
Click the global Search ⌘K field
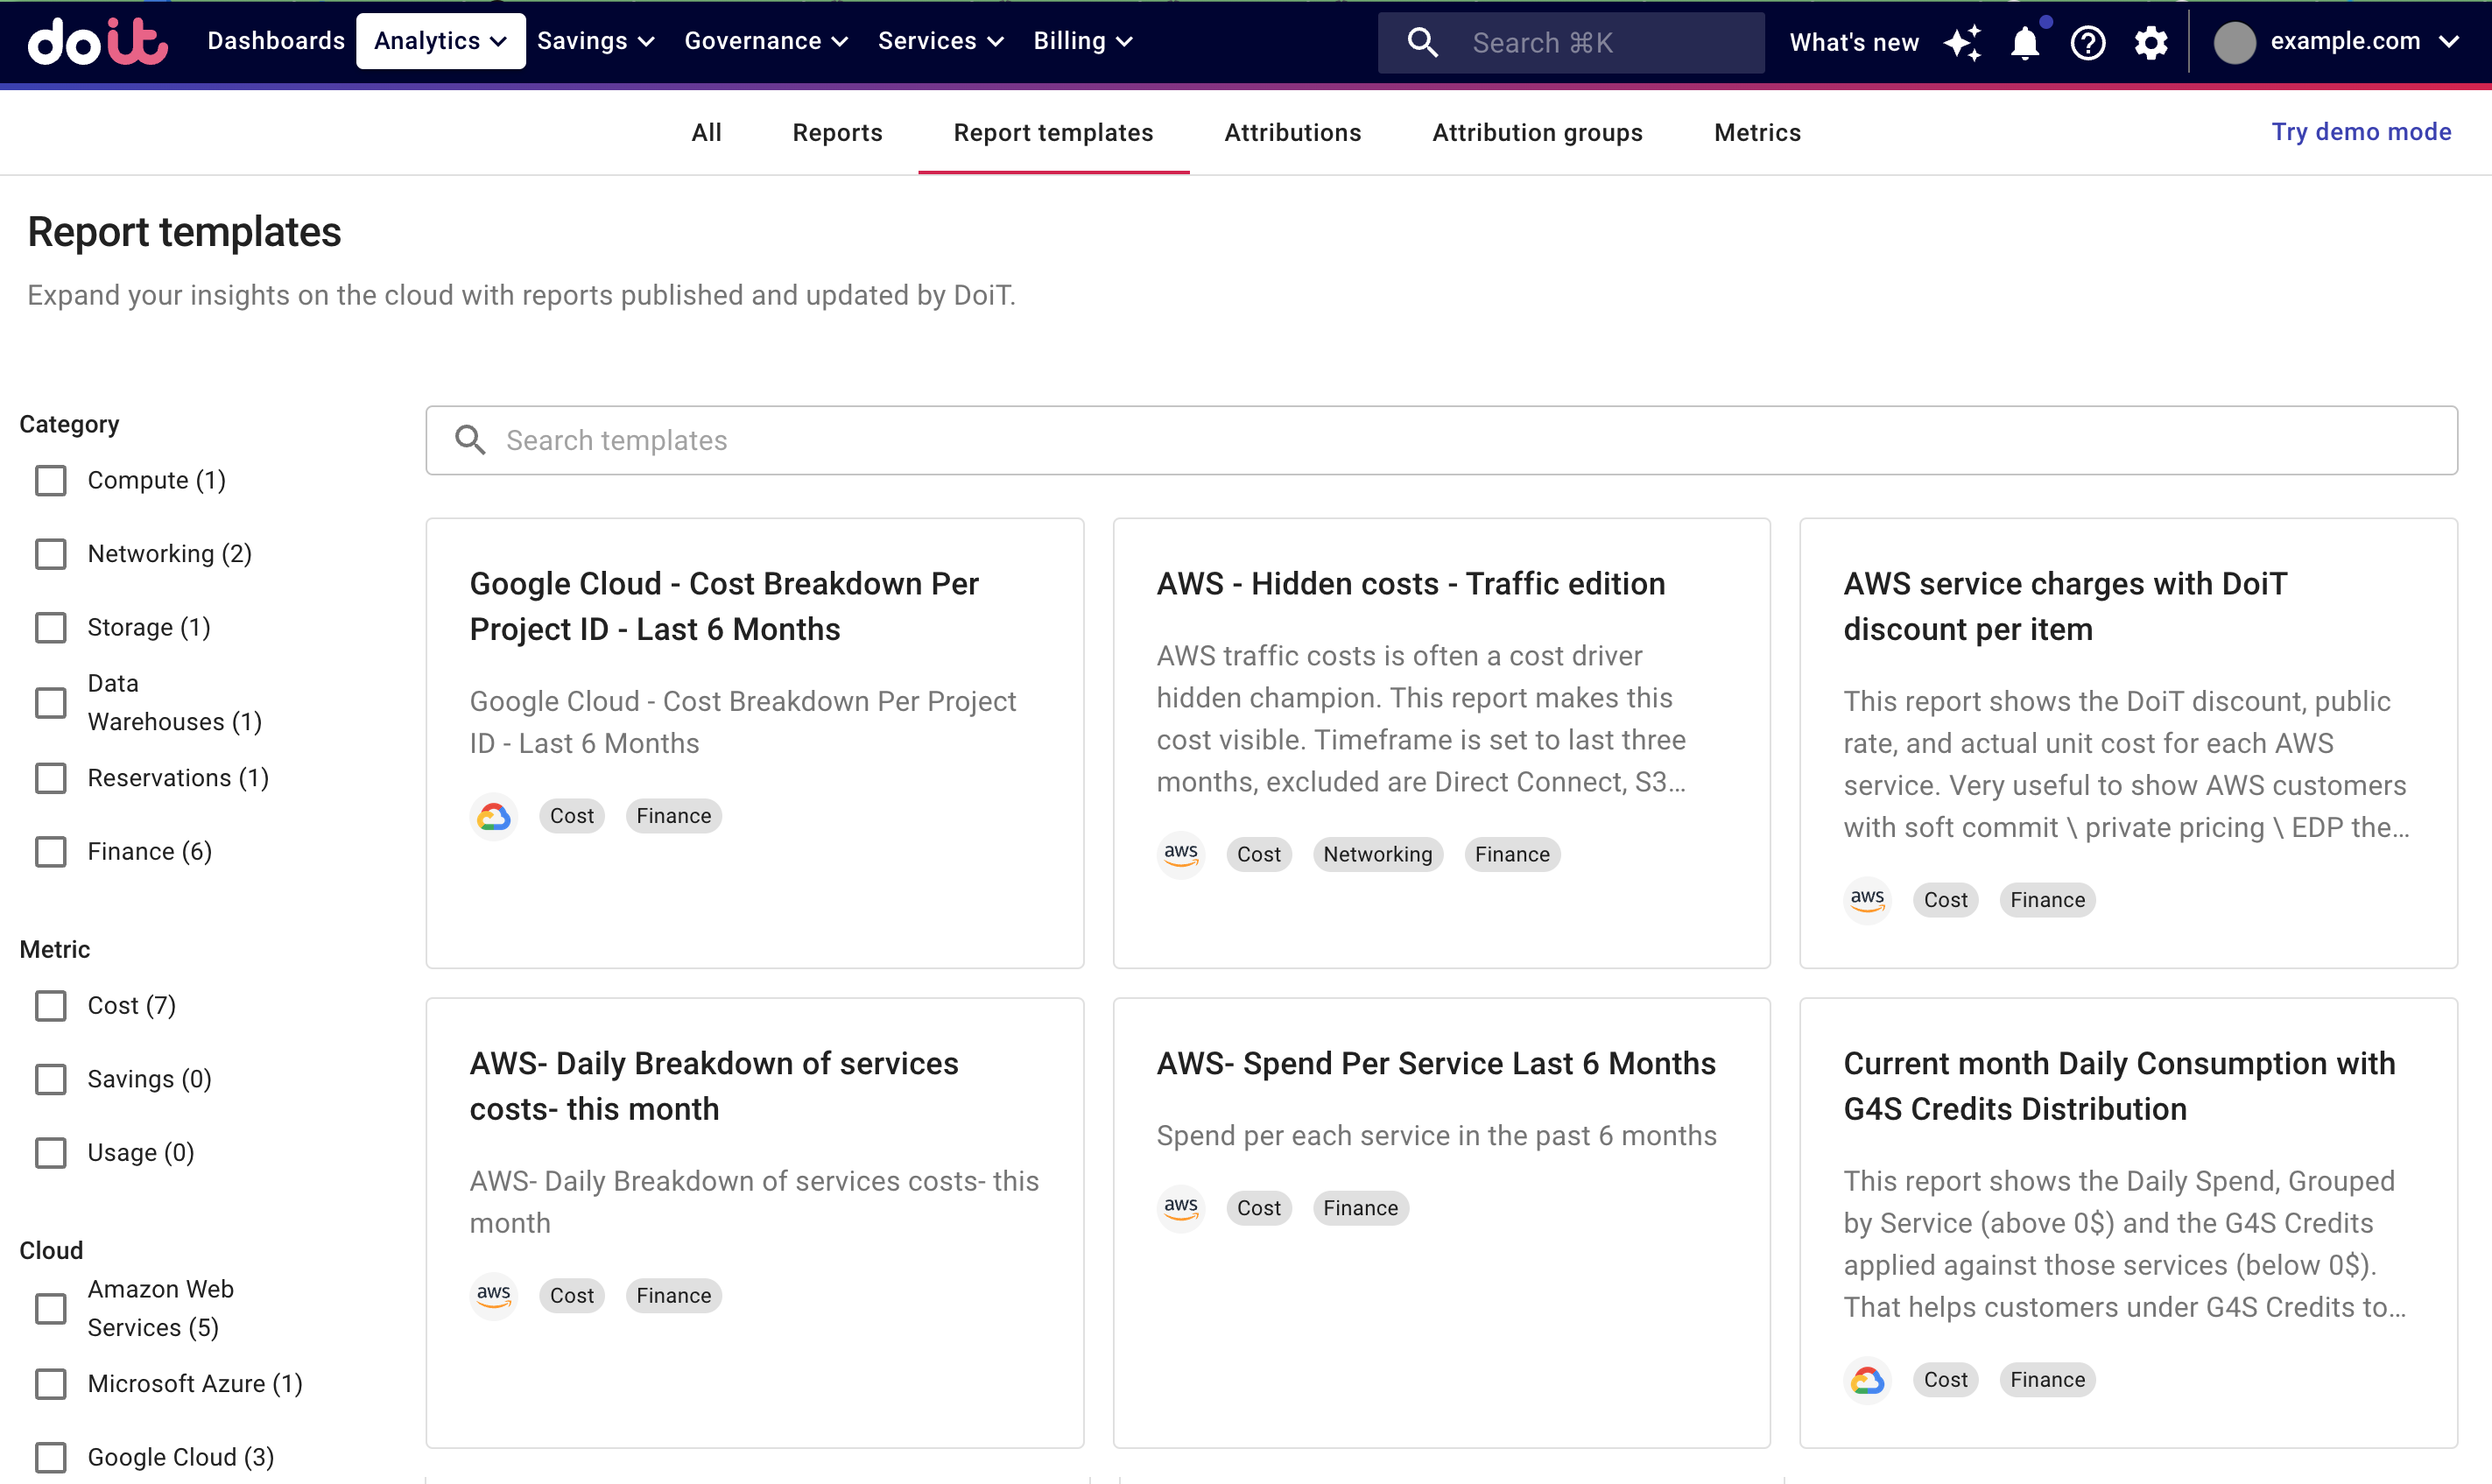pyautogui.click(x=1571, y=42)
